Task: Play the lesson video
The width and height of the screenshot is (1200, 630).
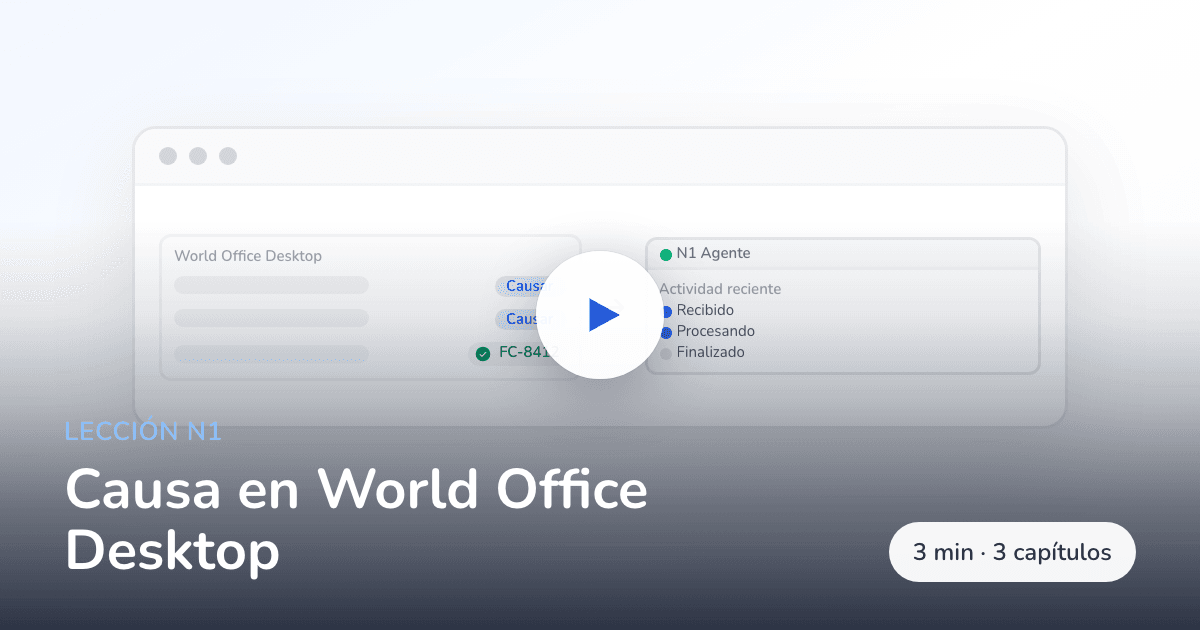Action: (x=600, y=315)
